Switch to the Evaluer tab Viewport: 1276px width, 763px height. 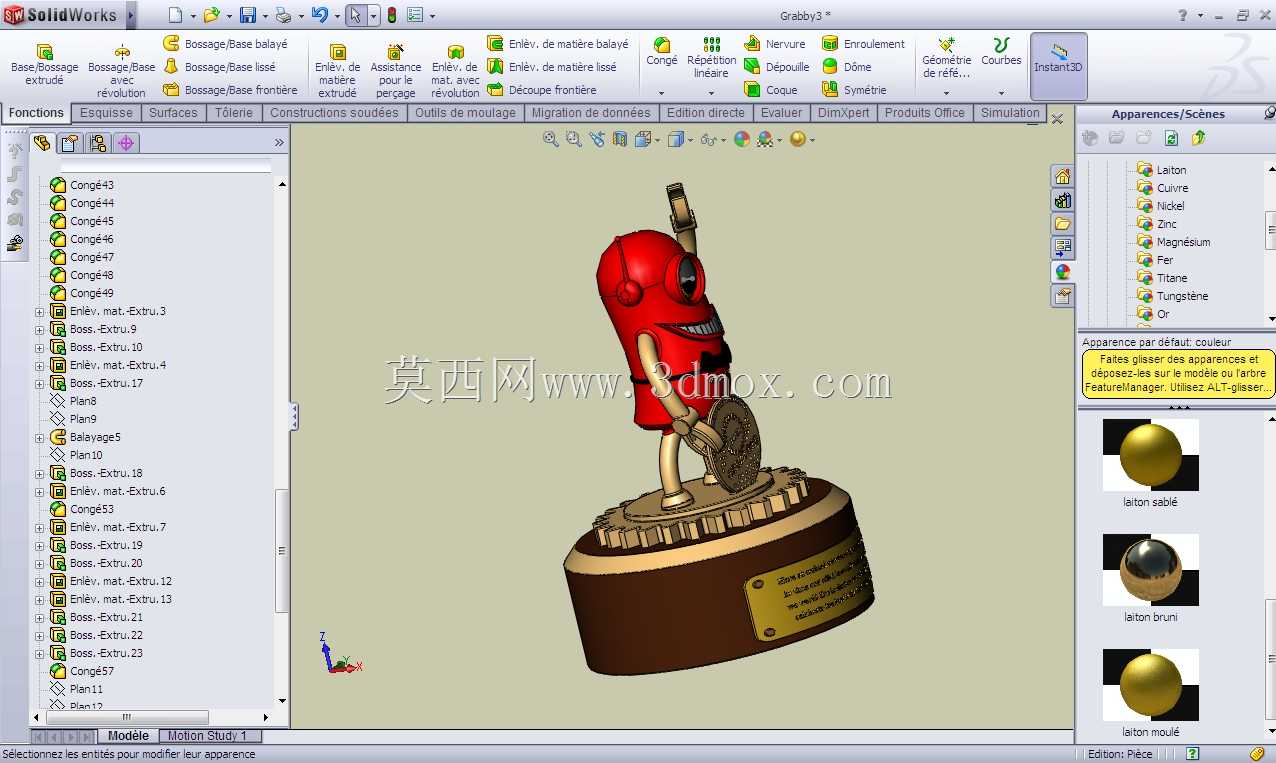tap(781, 113)
